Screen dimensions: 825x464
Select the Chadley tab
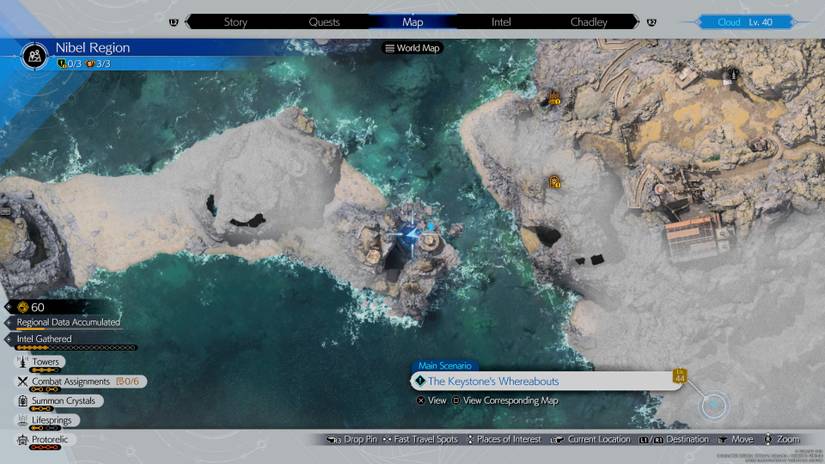click(x=589, y=21)
